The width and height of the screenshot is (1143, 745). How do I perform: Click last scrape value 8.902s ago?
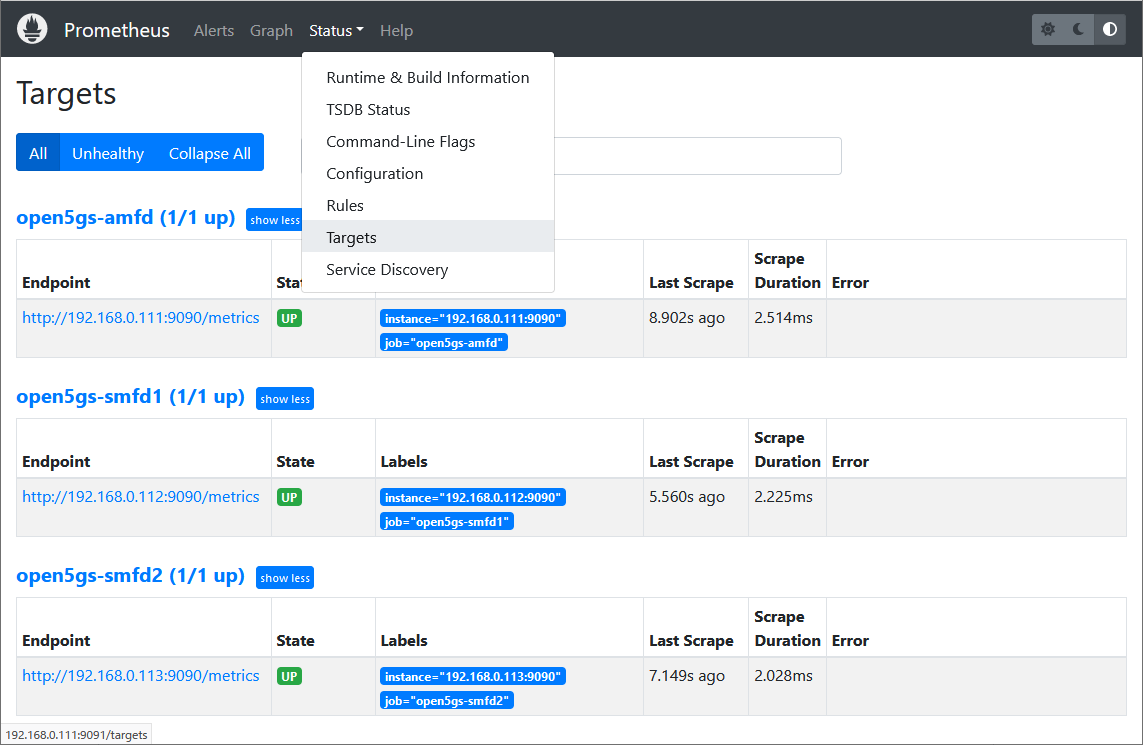tap(687, 318)
